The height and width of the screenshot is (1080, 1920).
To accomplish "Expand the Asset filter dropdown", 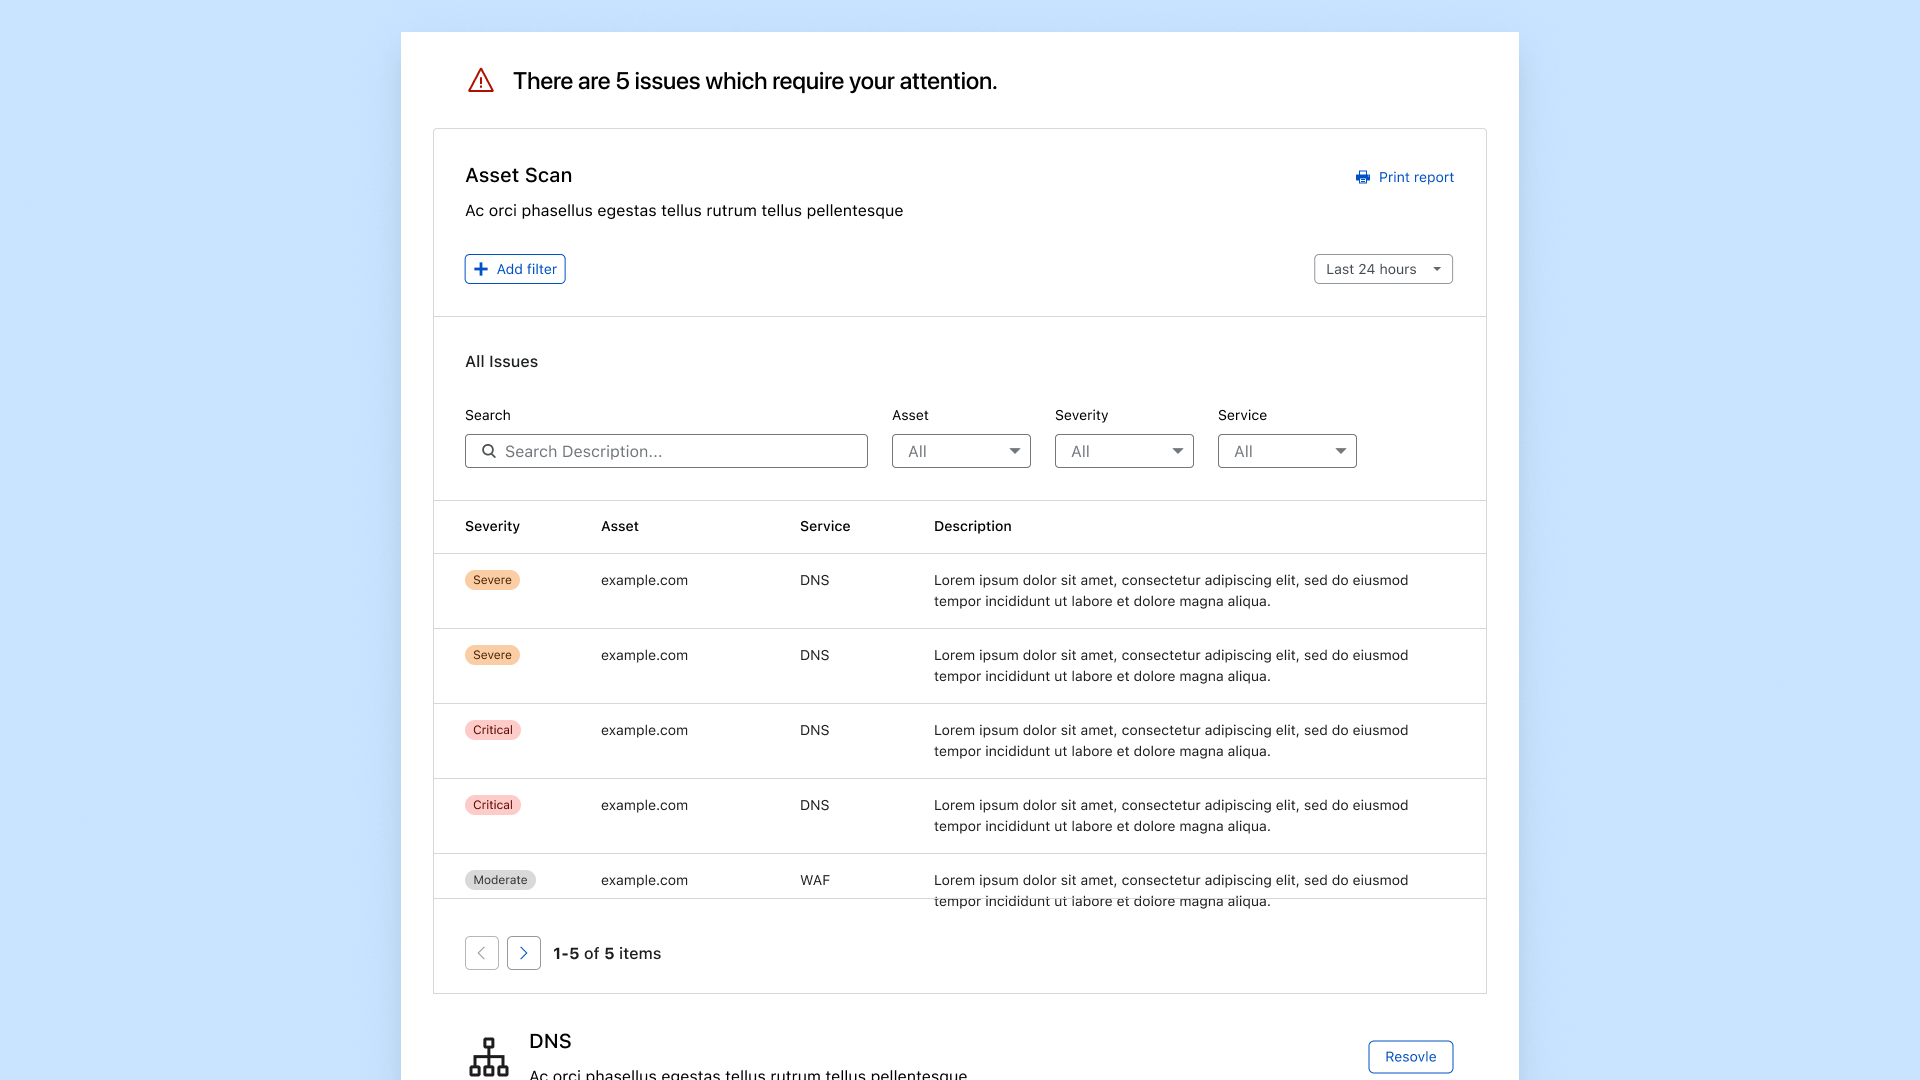I will 961,451.
